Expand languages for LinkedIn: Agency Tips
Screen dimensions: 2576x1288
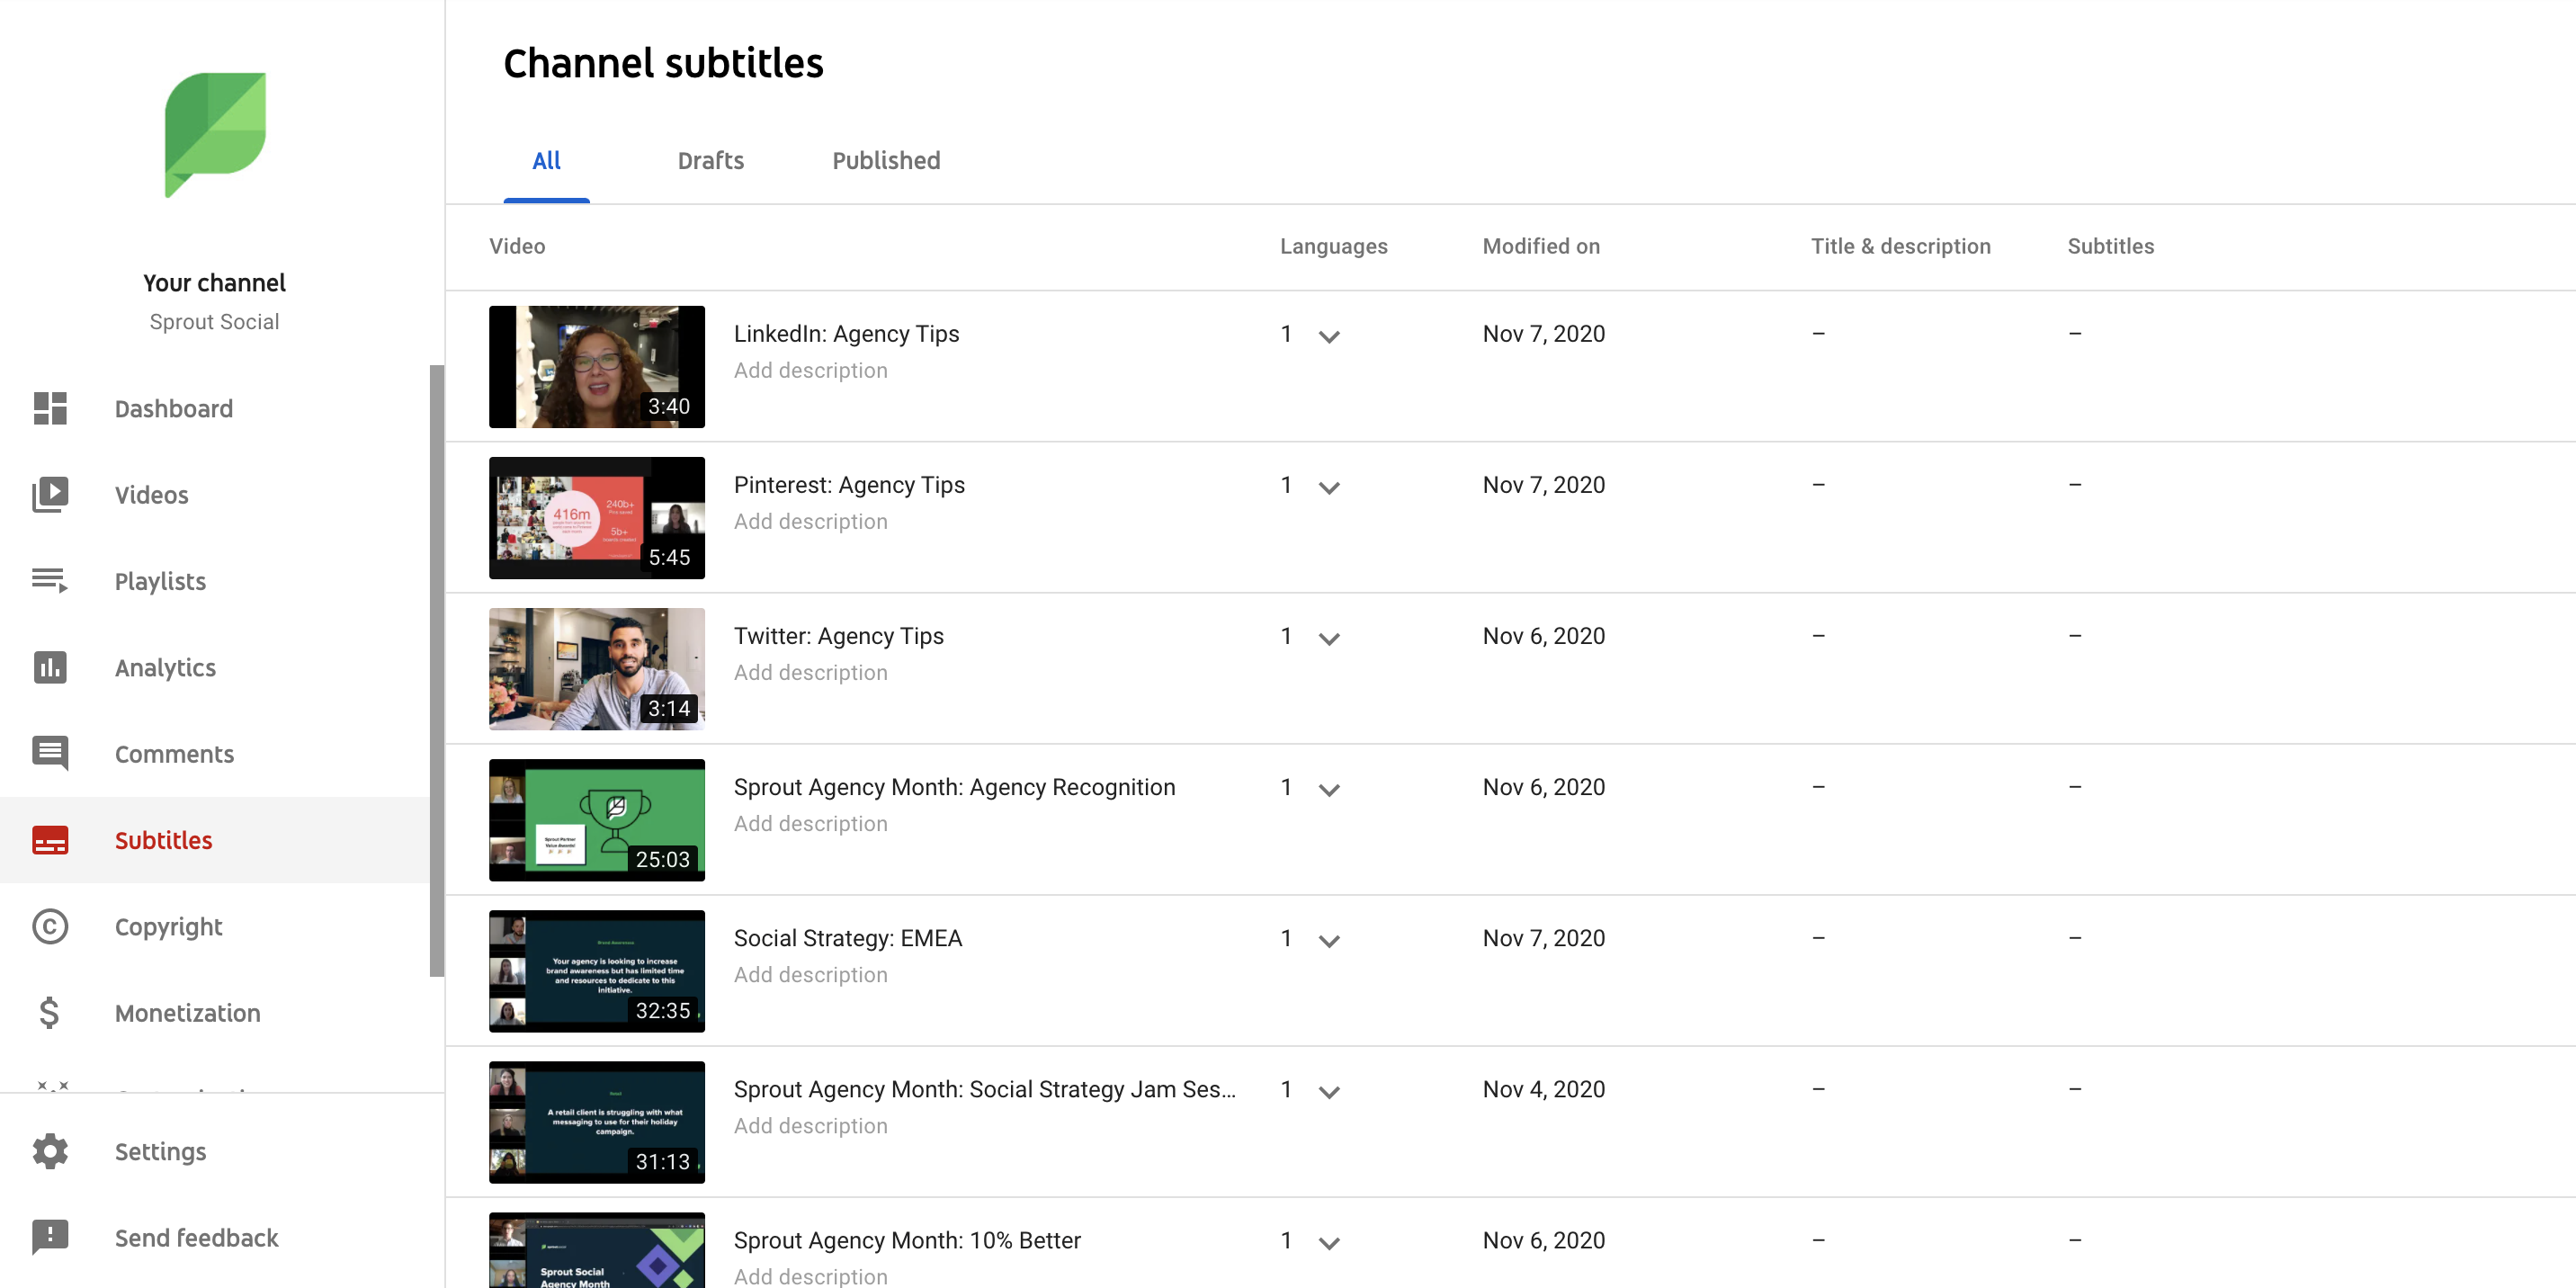pos(1328,336)
